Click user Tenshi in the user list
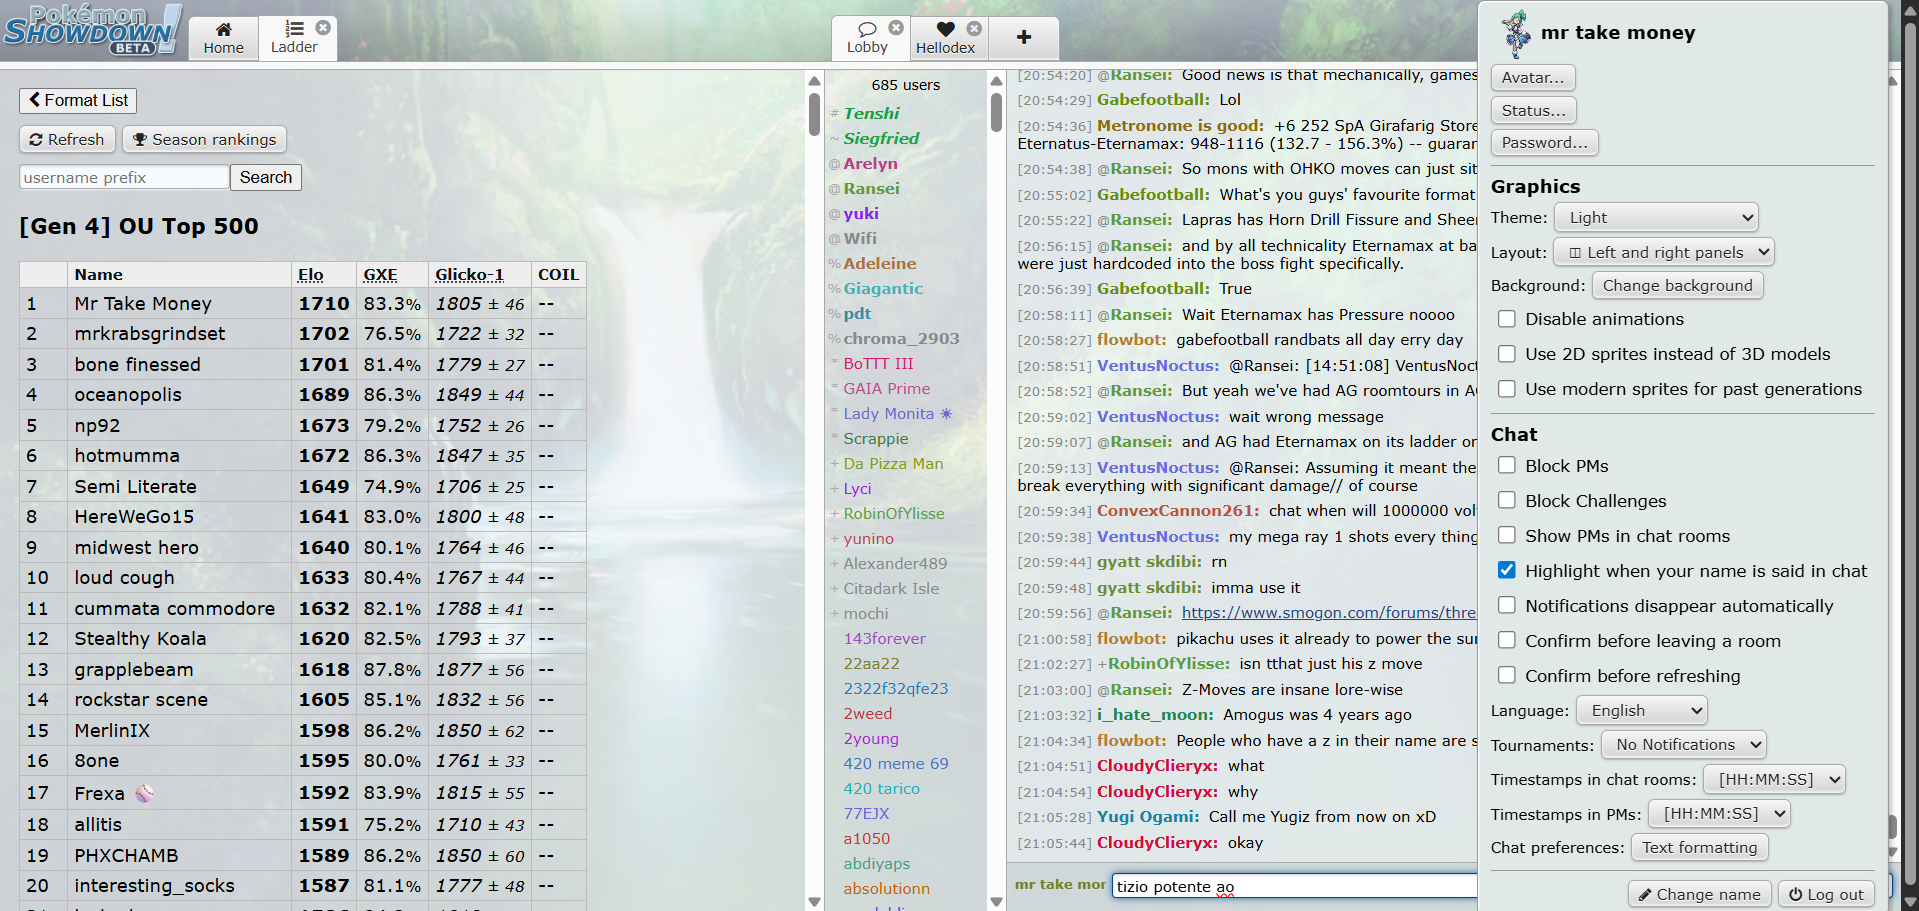Viewport: 1919px width, 911px height. 871,114
